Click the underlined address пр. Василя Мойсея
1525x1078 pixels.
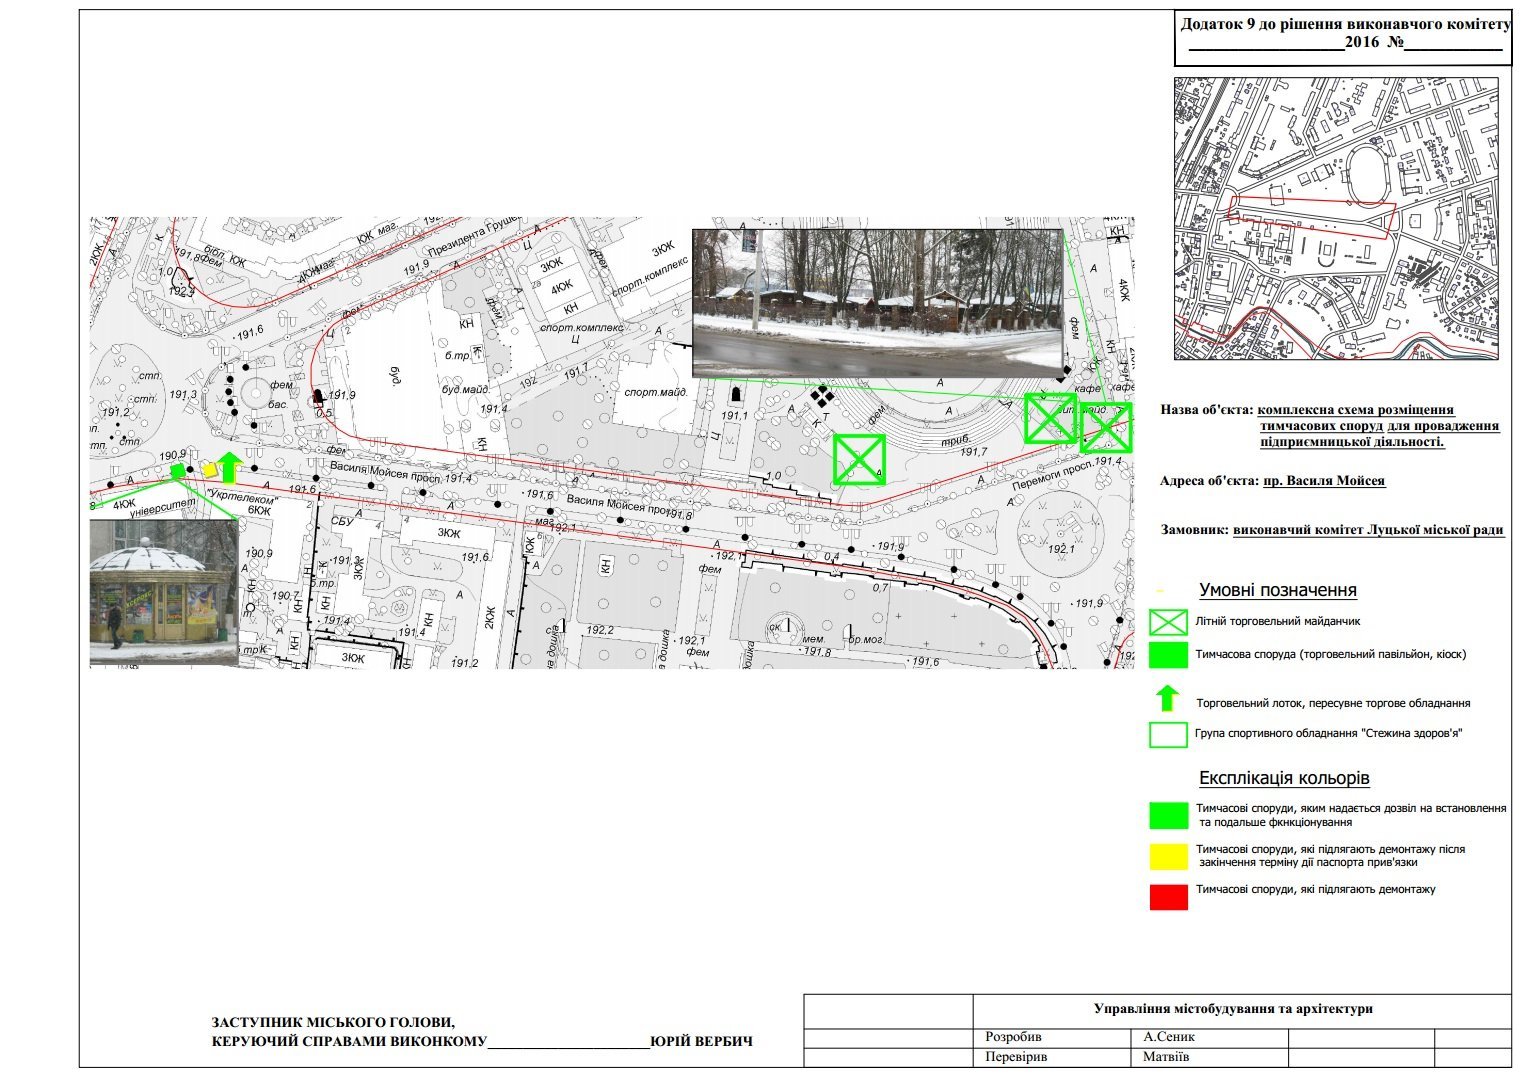click(1323, 481)
